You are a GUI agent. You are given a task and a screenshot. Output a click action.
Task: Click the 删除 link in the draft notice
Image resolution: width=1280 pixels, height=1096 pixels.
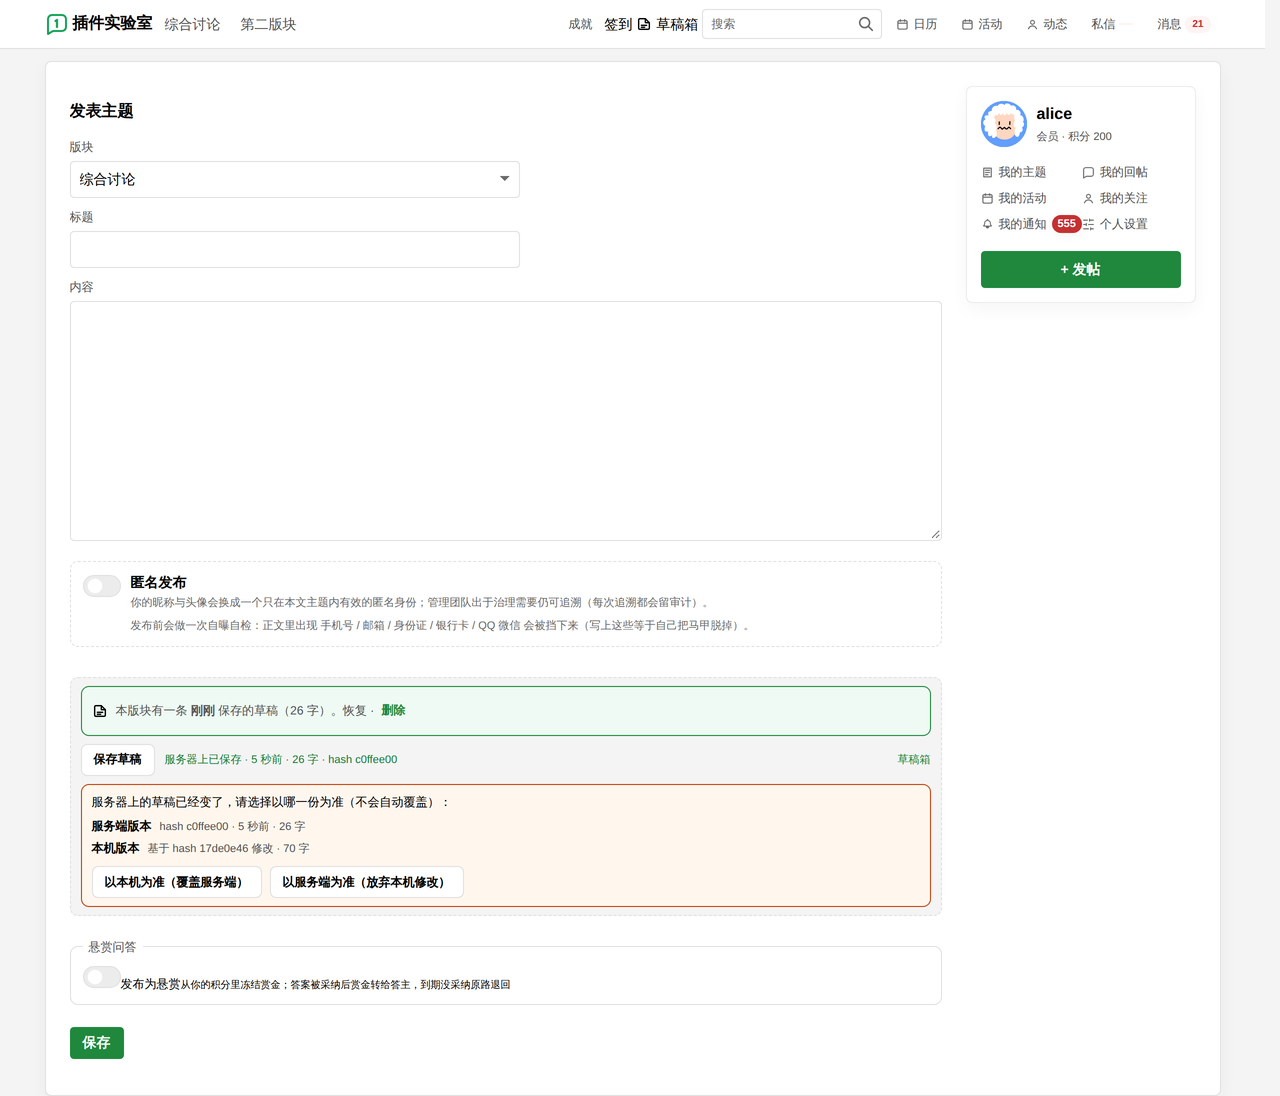pyautogui.click(x=393, y=711)
